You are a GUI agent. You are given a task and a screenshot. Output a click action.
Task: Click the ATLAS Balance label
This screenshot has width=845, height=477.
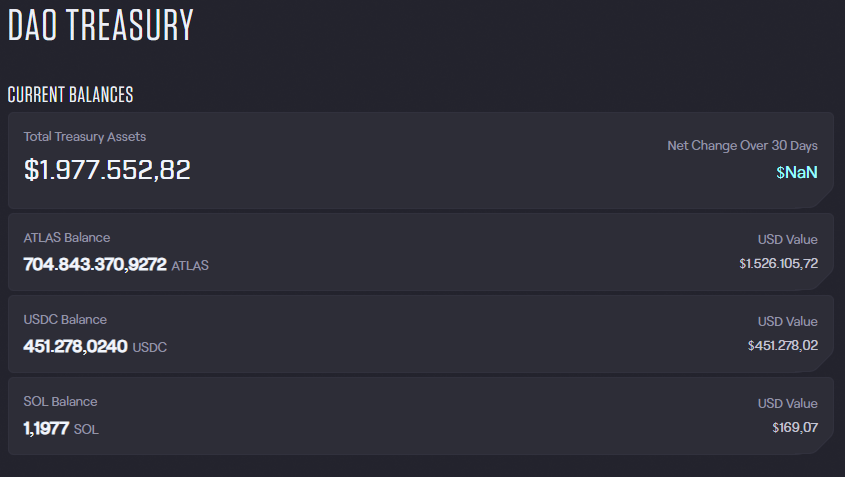(x=67, y=238)
